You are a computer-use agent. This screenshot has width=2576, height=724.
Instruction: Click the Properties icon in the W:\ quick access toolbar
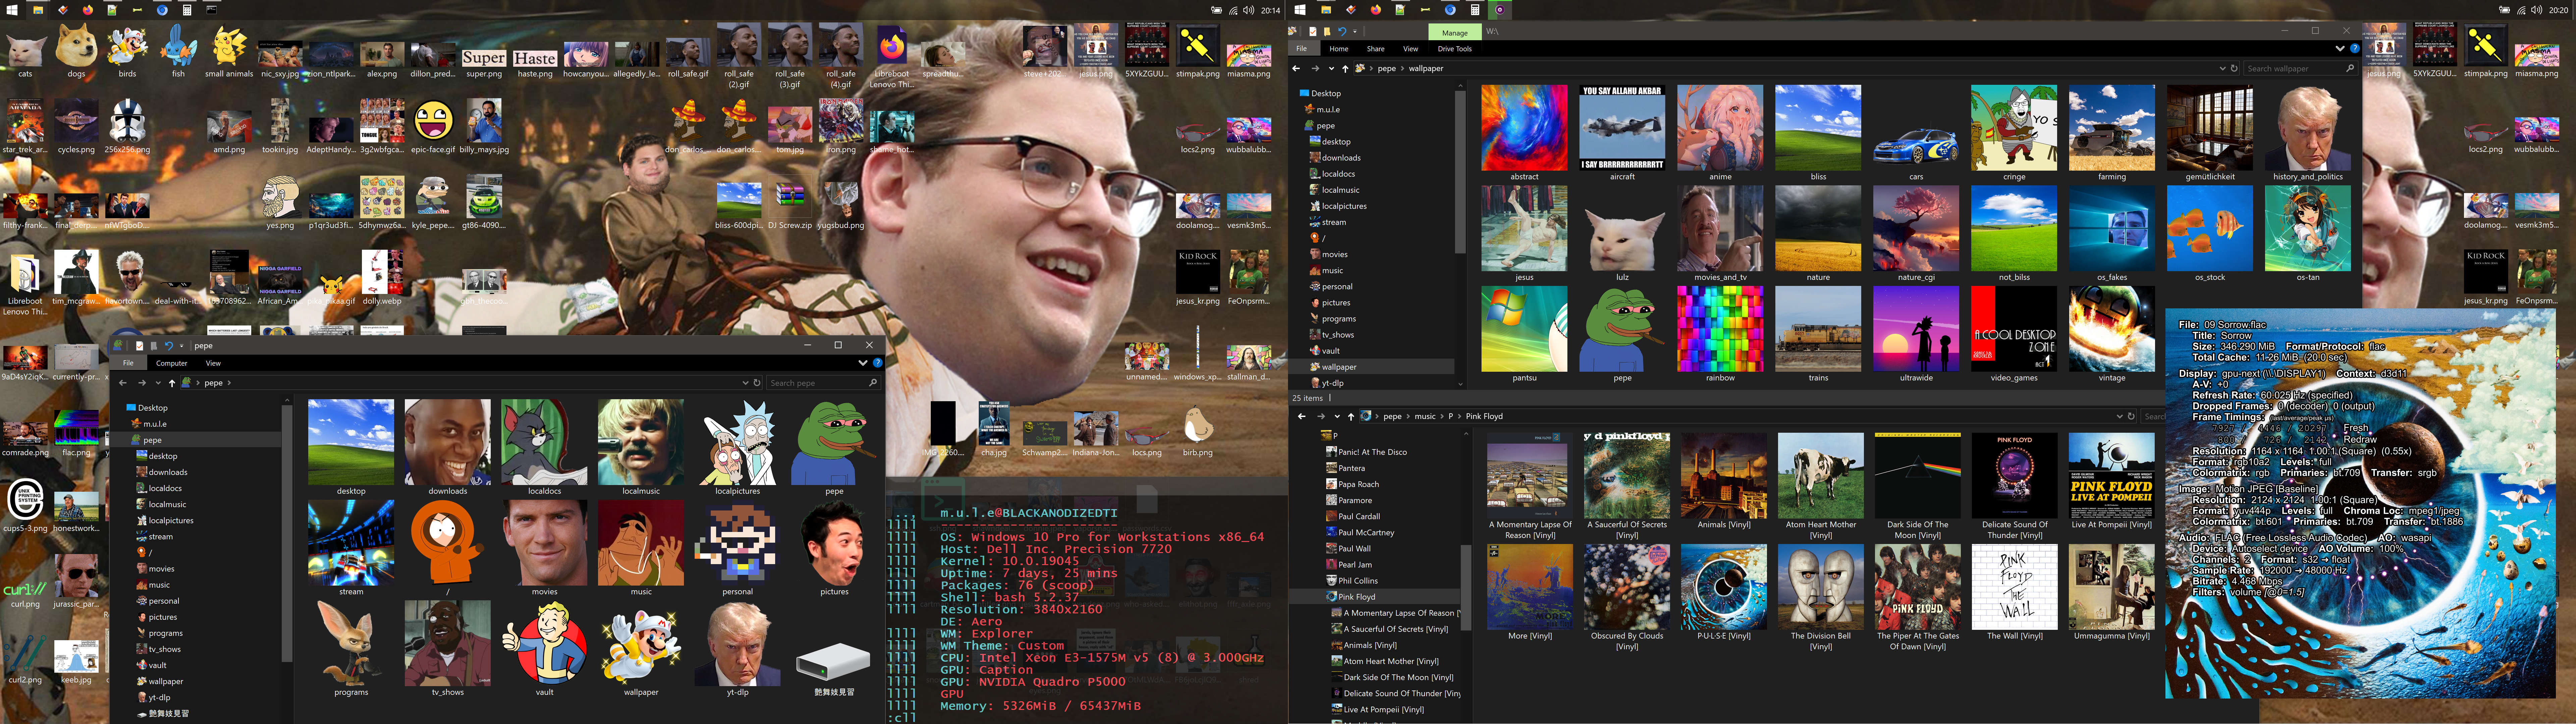click(1313, 31)
